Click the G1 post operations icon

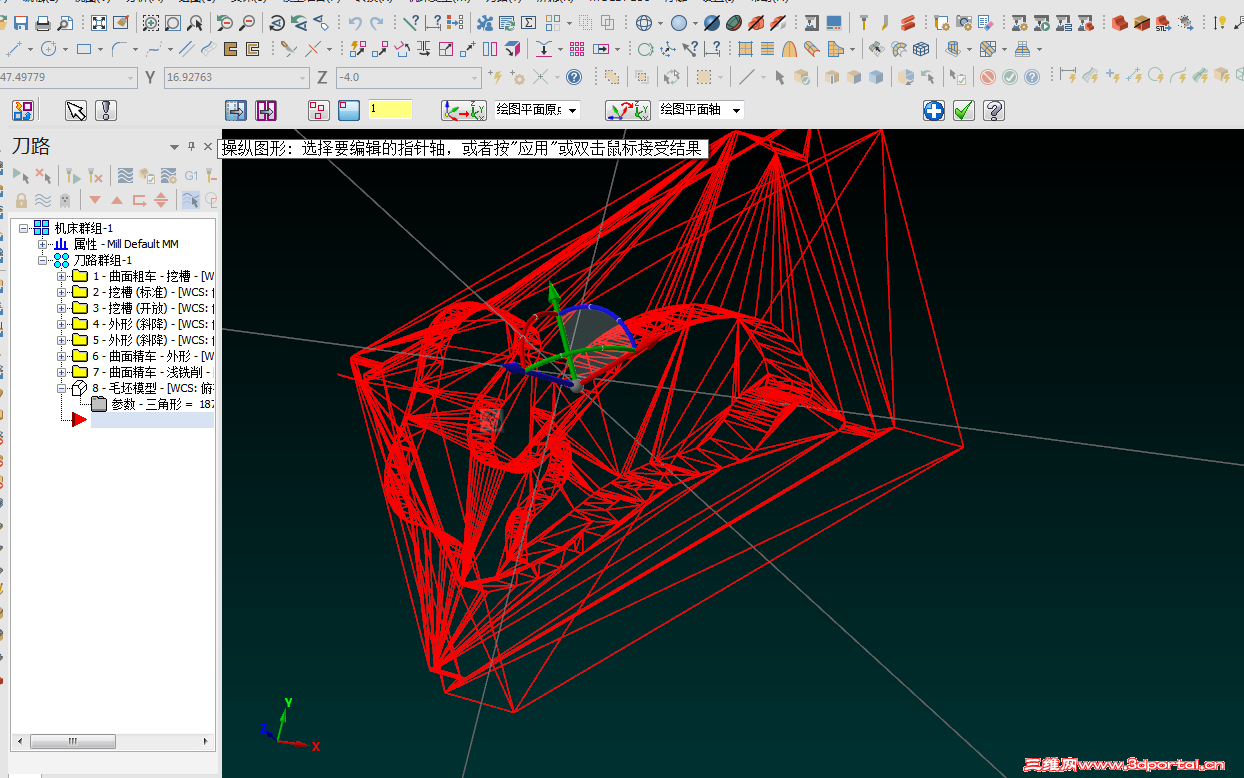[x=191, y=175]
